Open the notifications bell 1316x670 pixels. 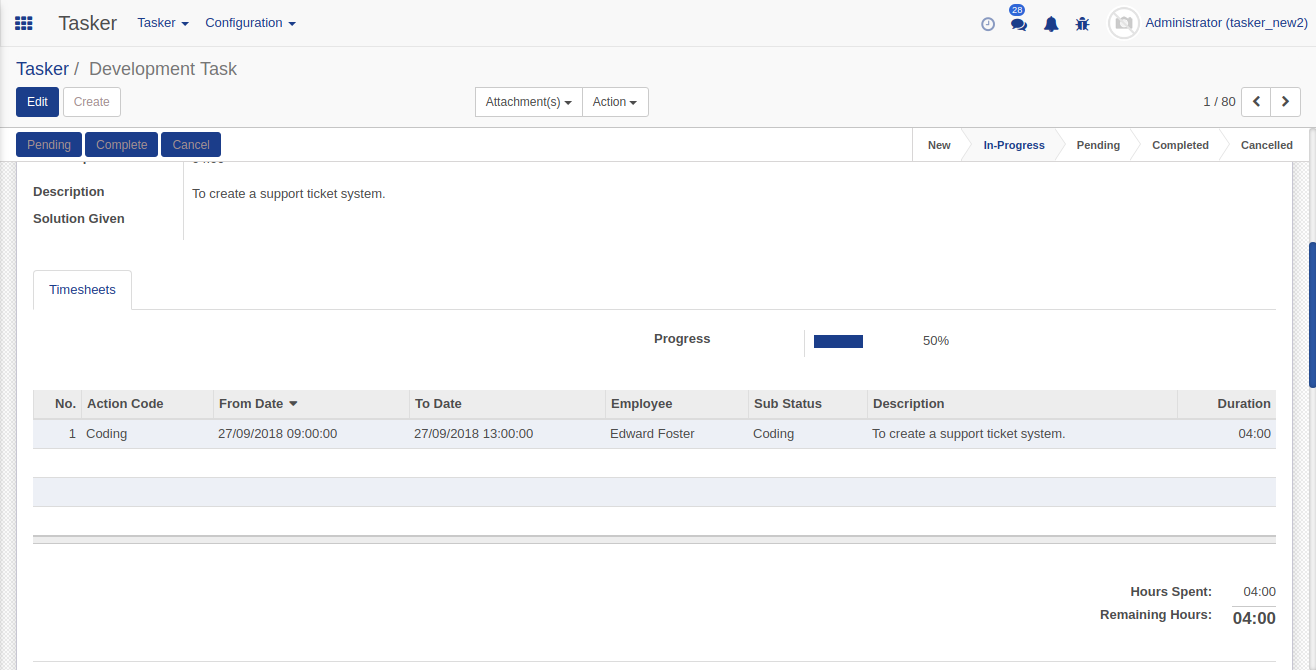coord(1051,24)
